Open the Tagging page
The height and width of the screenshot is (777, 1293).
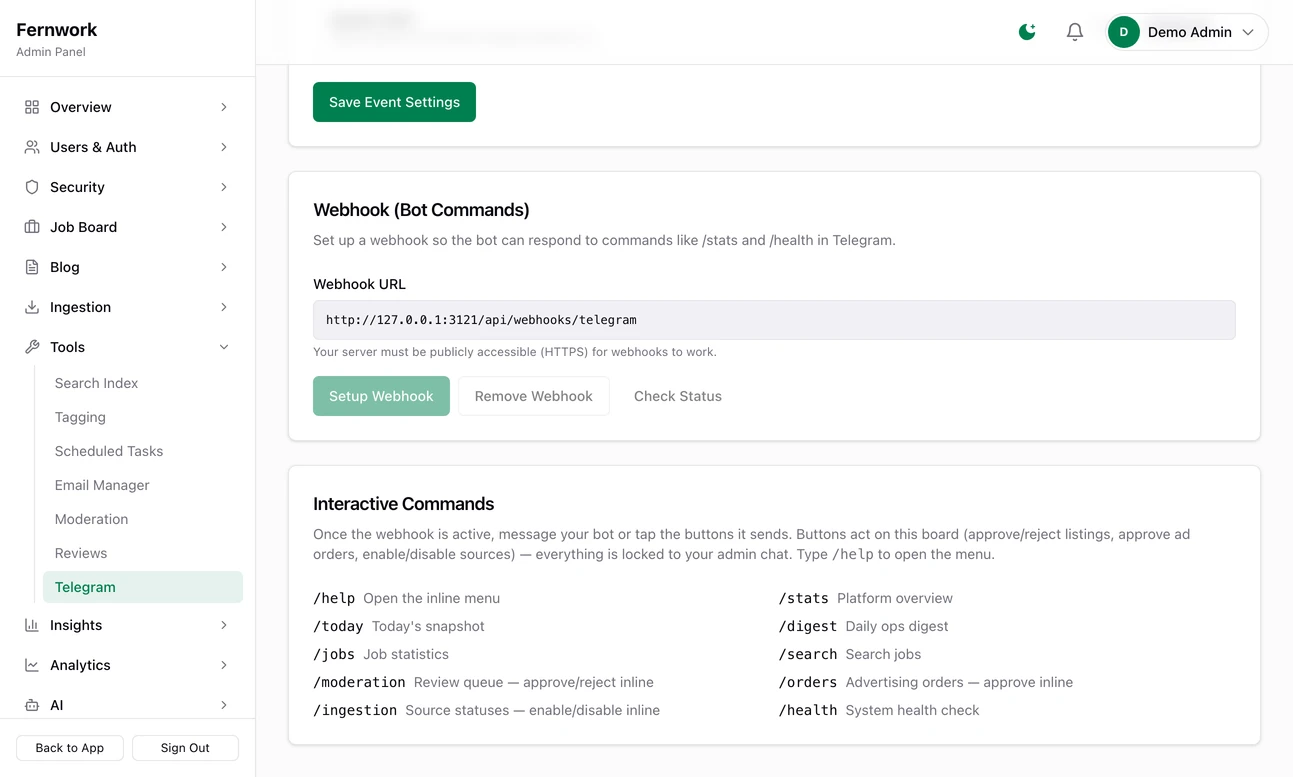coord(142,417)
